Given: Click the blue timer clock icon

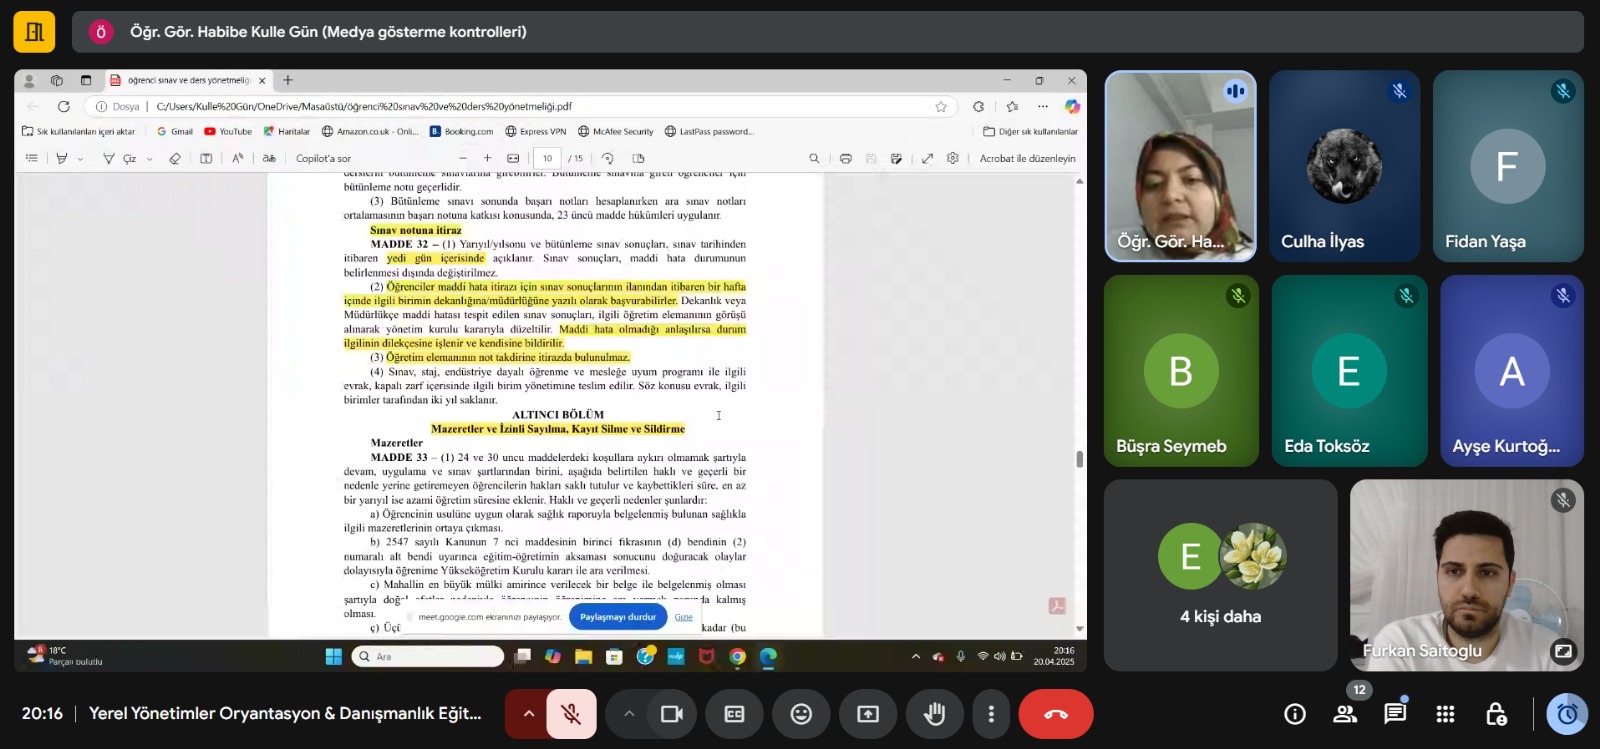Looking at the screenshot, I should pyautogui.click(x=1567, y=714).
